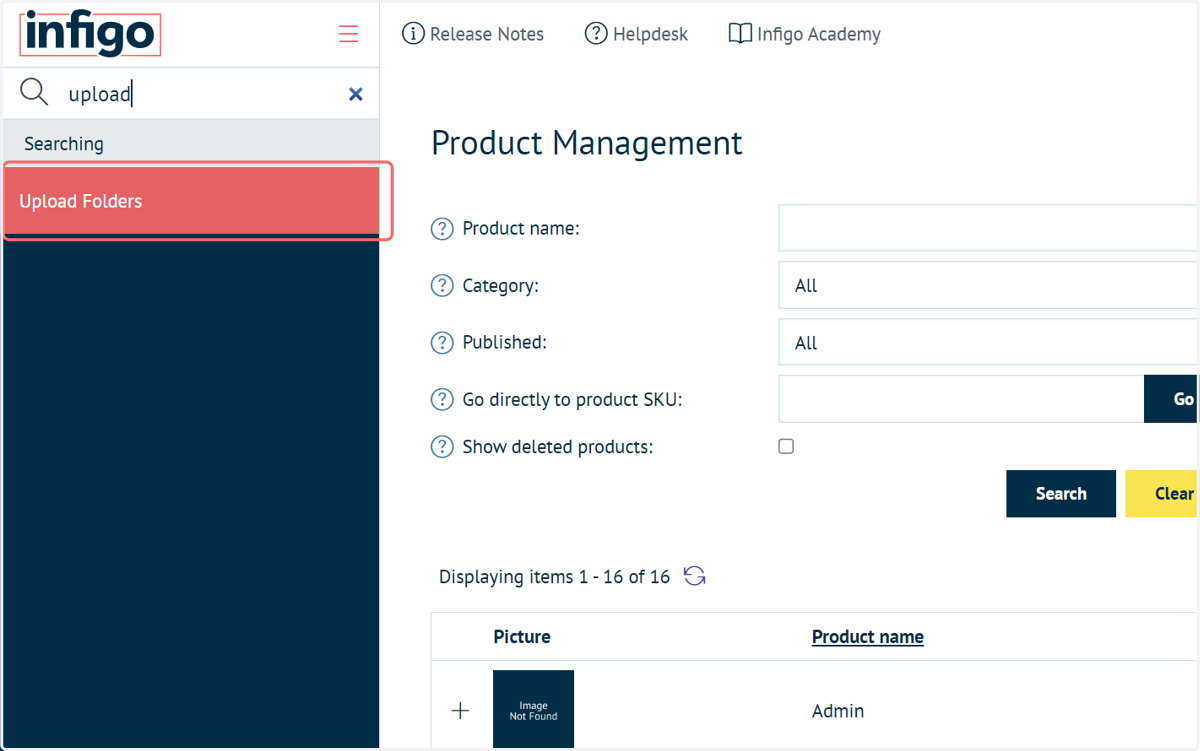Show help tooltip icon for Product name
The image size is (1200, 751).
(442, 229)
